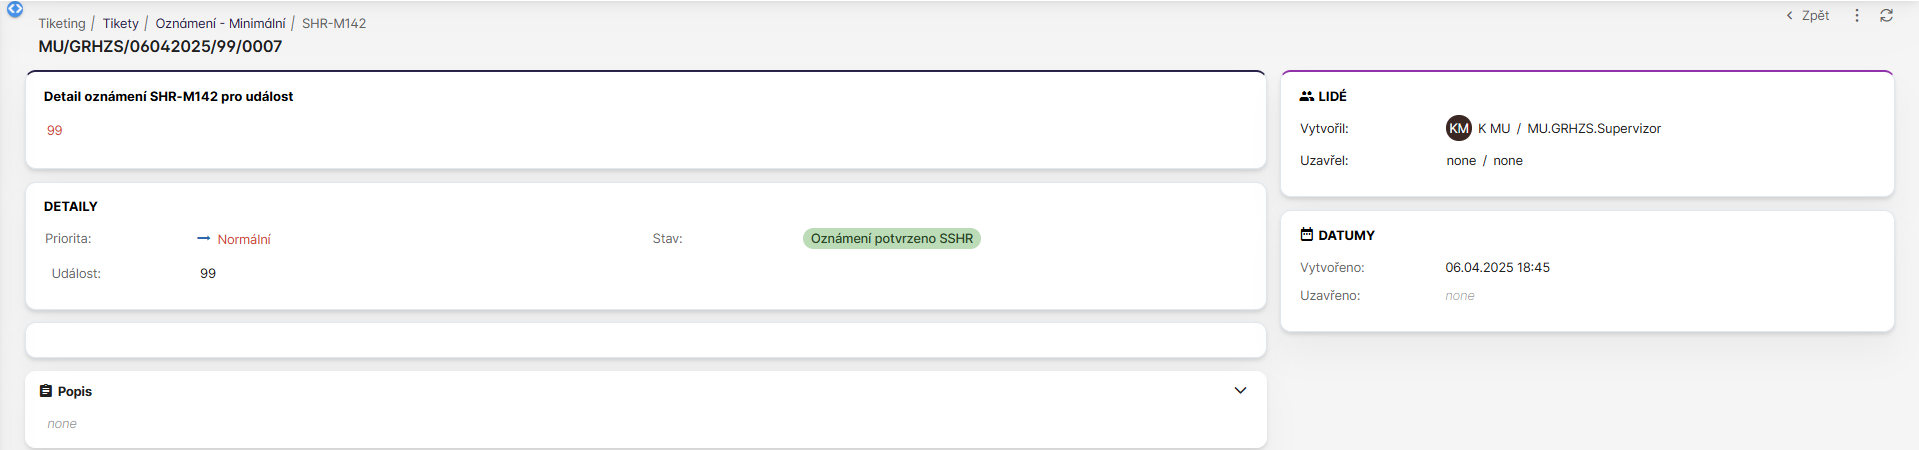Click the Normální priority arrow icon
Screen dimensions: 1919x450
tap(204, 239)
